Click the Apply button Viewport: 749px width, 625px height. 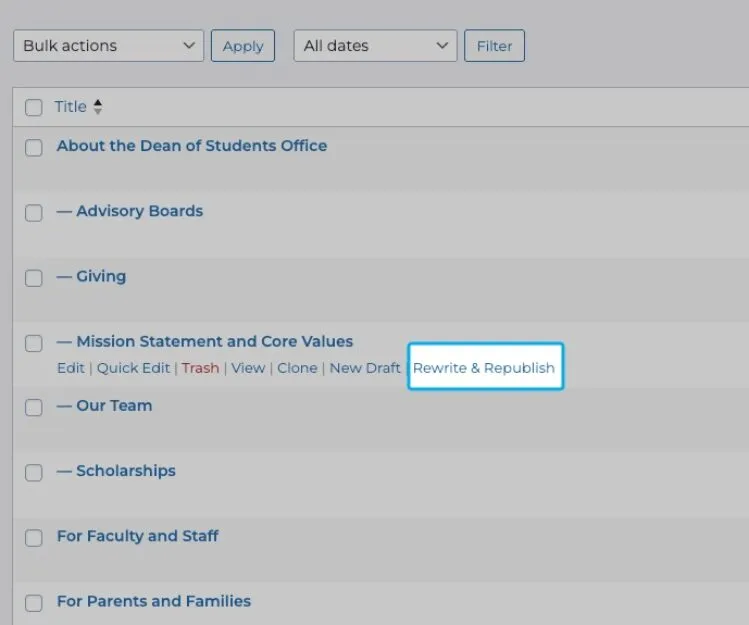pos(243,46)
